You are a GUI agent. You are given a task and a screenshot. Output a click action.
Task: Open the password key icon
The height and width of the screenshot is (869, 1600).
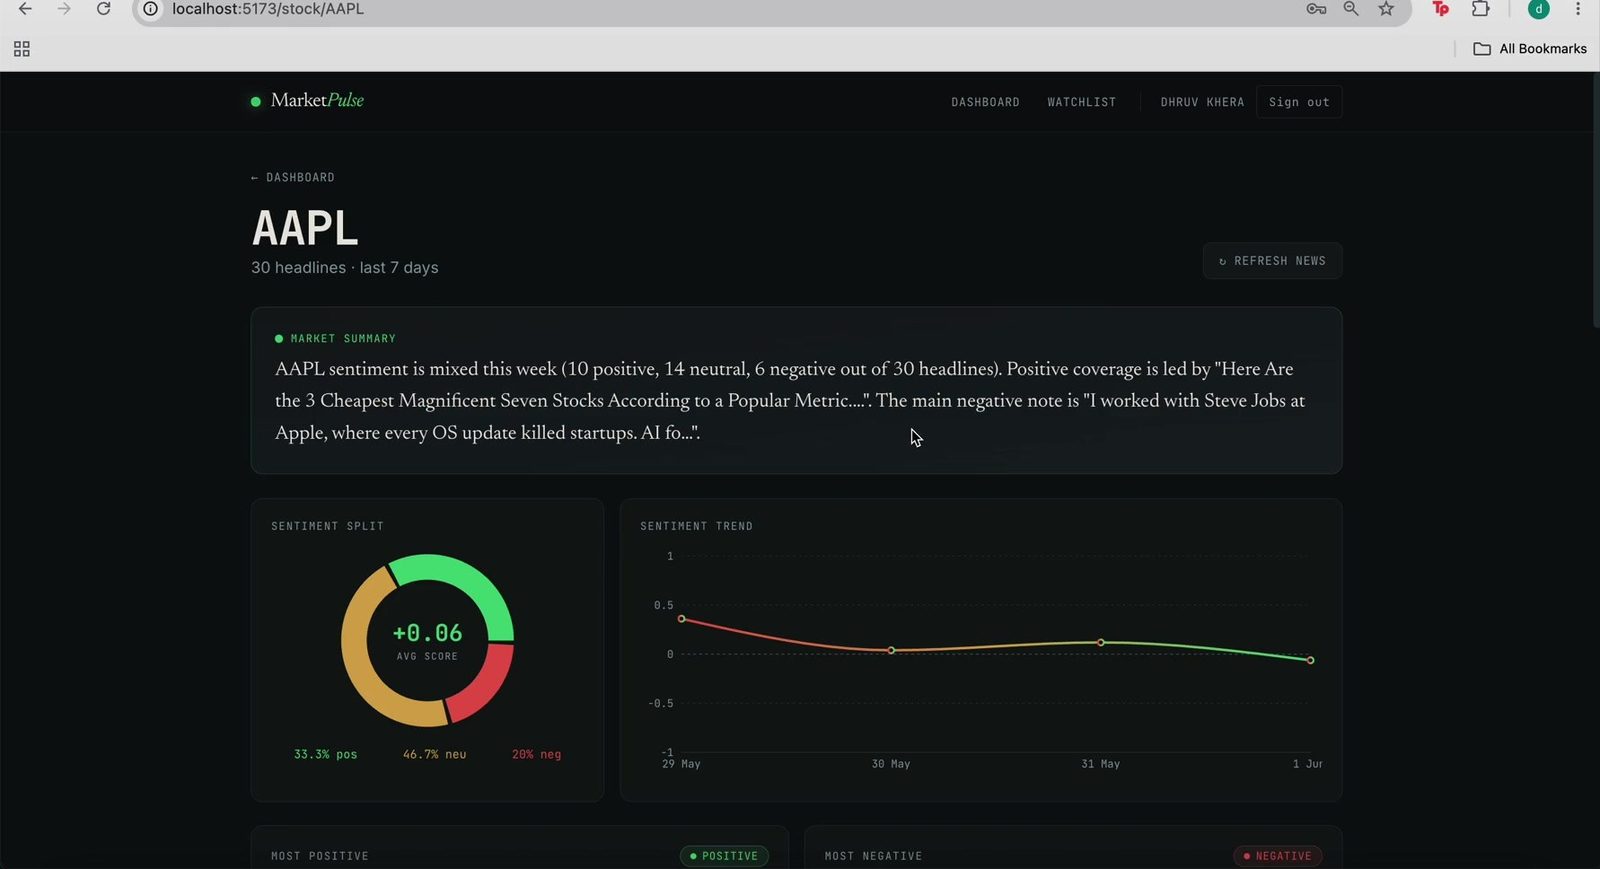tap(1316, 9)
